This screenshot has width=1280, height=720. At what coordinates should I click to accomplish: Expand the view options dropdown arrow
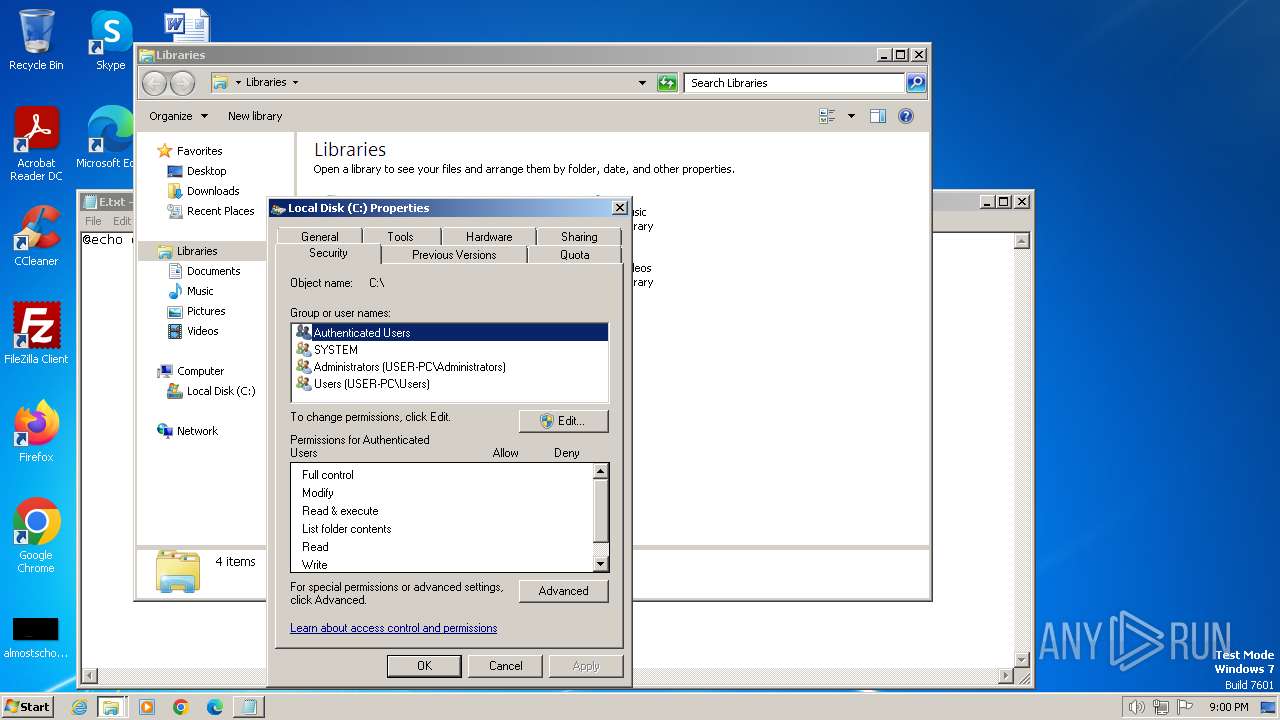(x=851, y=116)
